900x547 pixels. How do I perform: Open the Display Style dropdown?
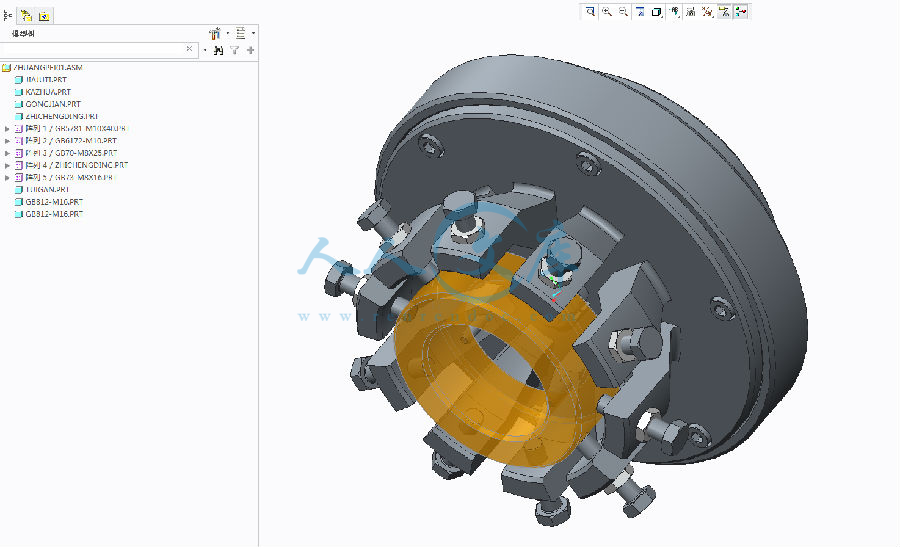pos(657,12)
